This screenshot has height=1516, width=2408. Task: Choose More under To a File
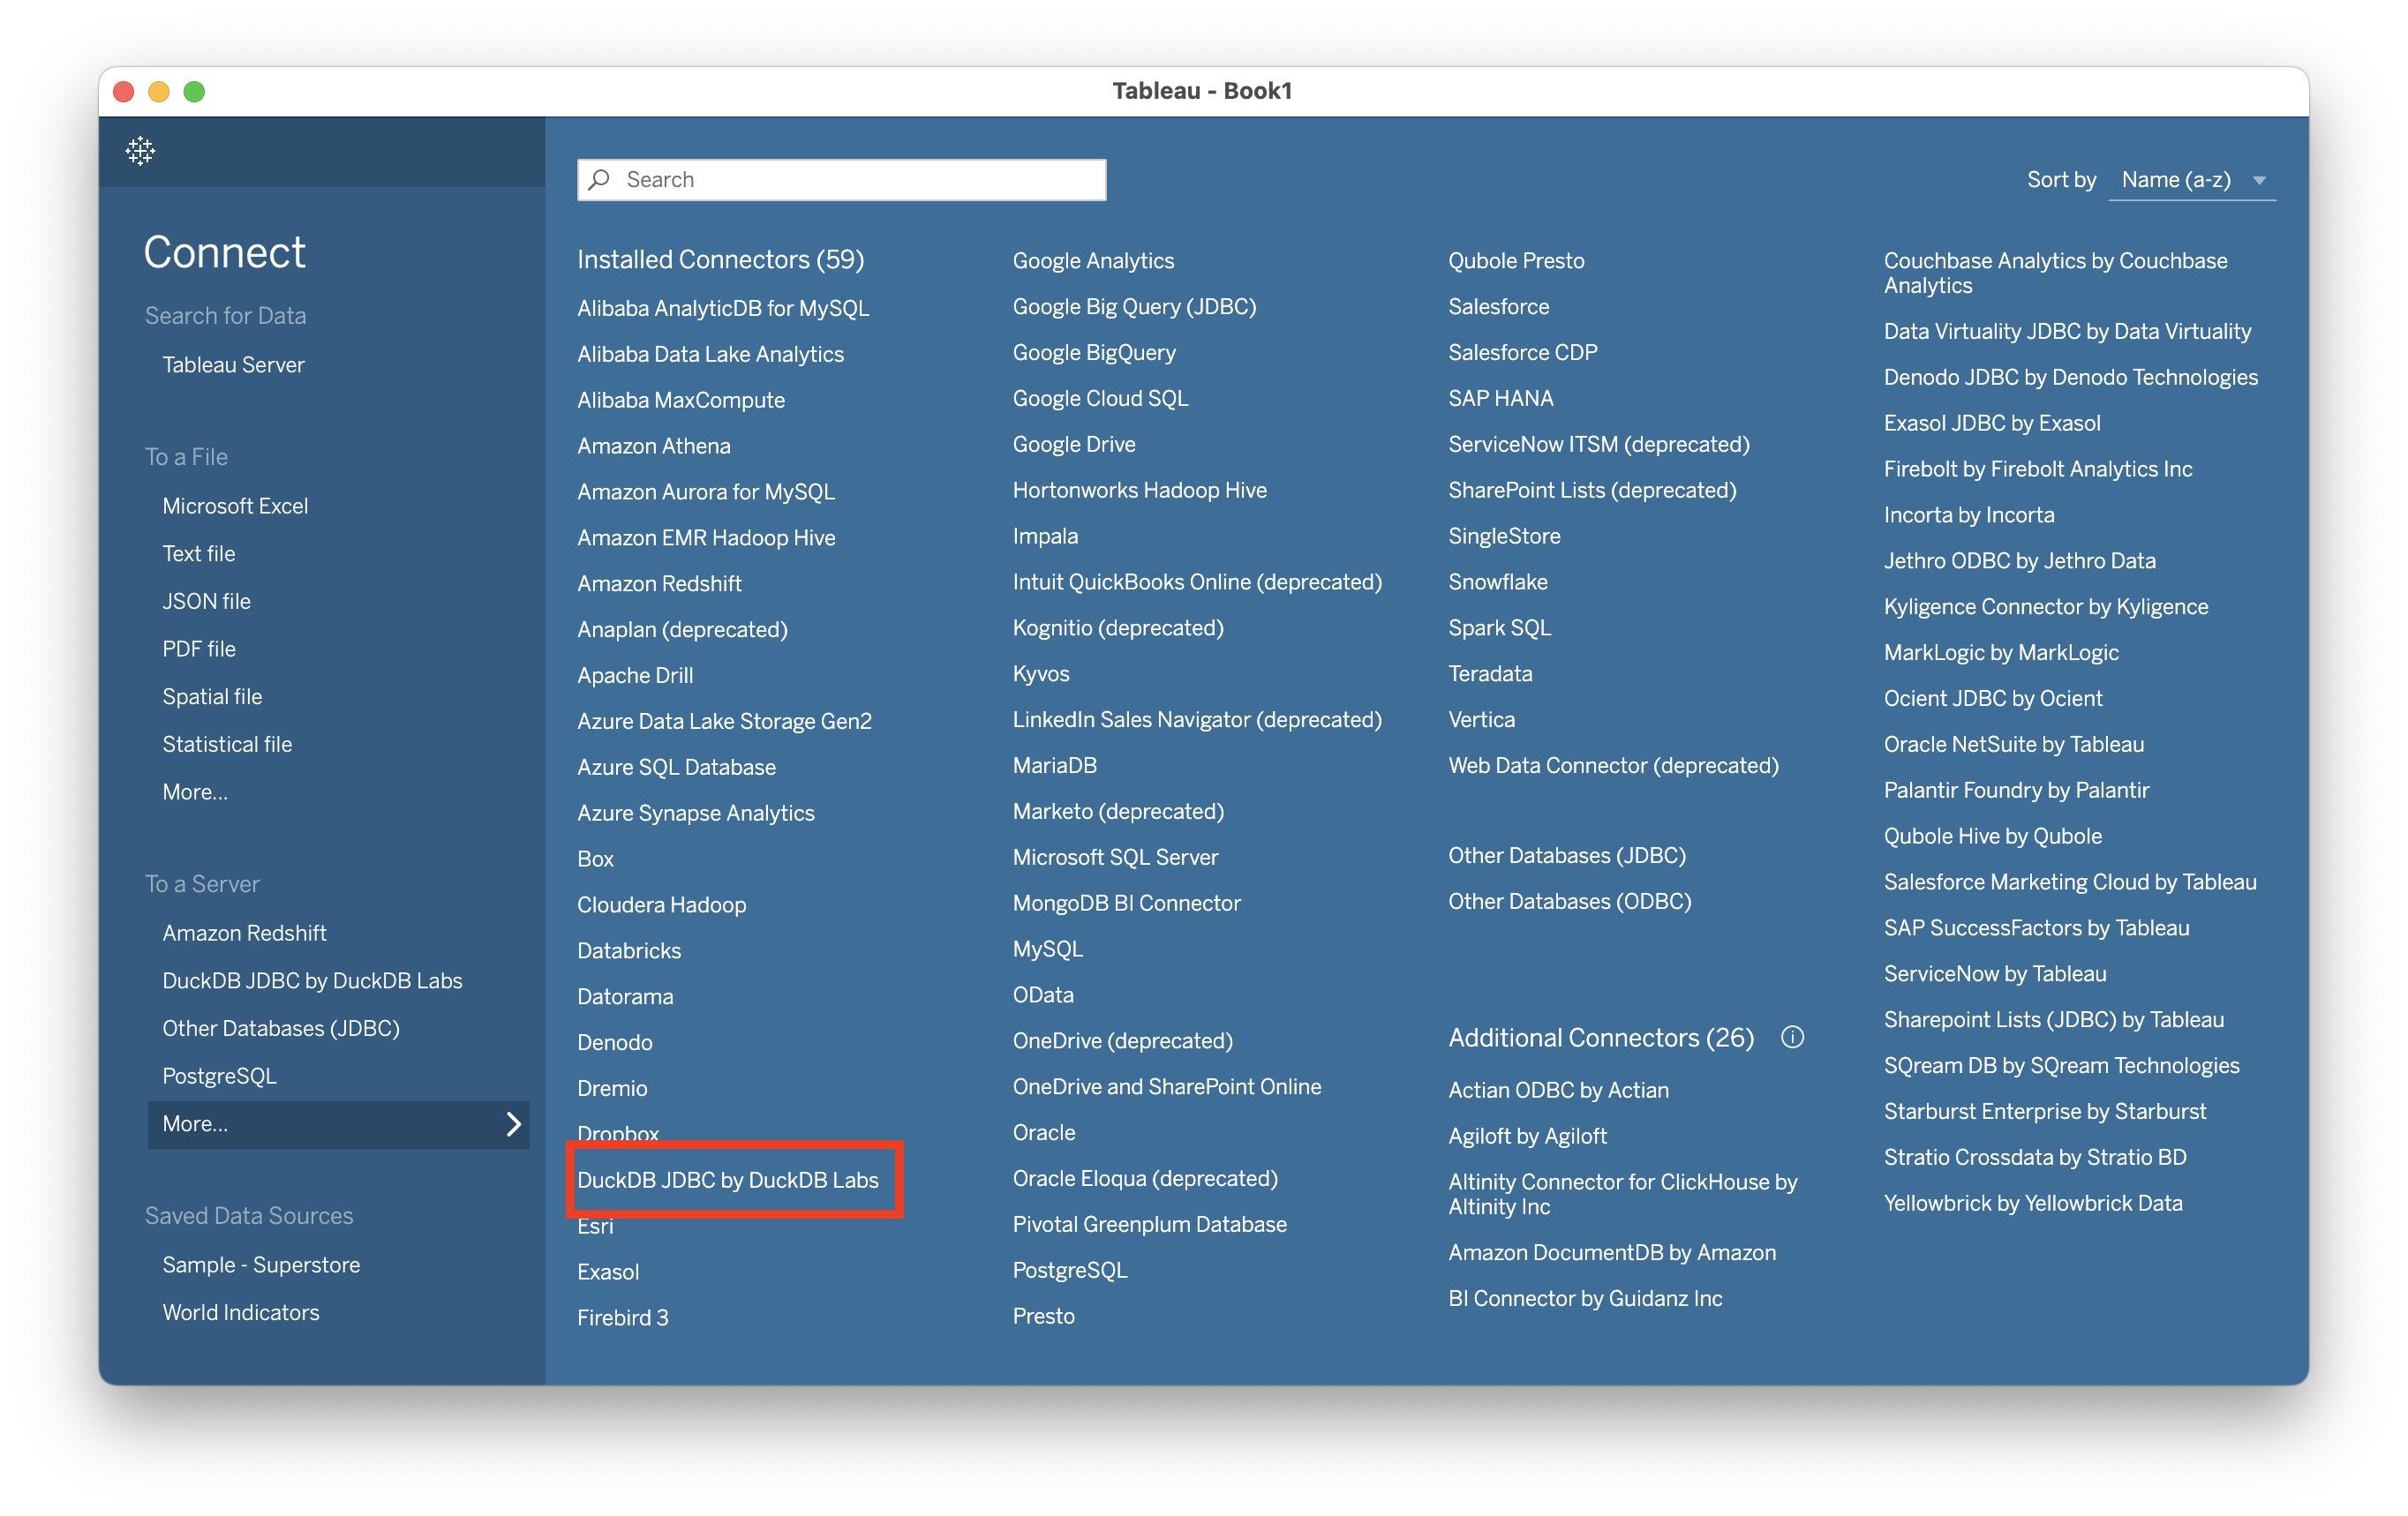pyautogui.click(x=195, y=792)
